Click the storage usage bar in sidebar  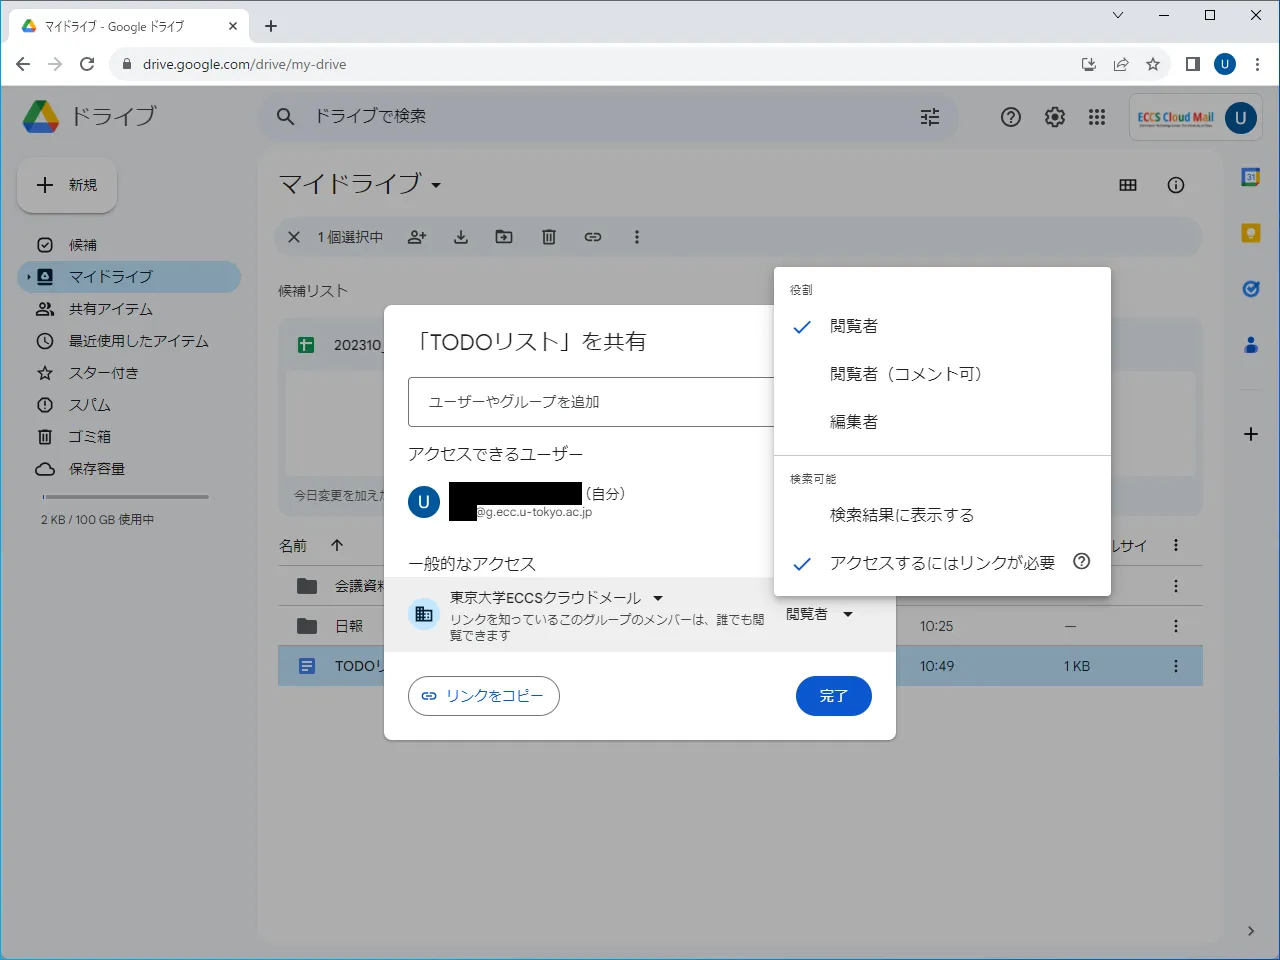(x=125, y=497)
